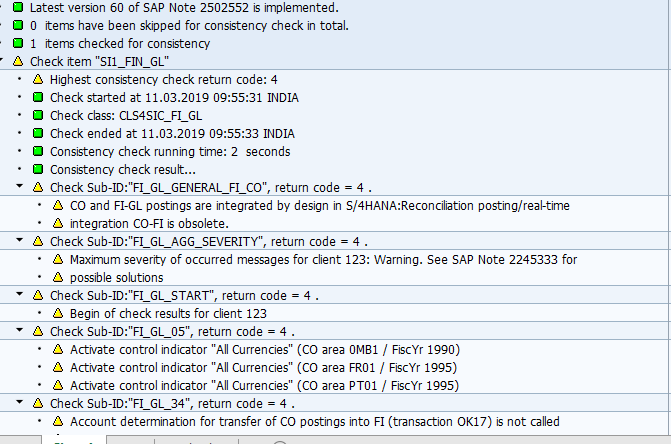Collapse the "FI_GL_05" Sub-ID node

[19, 331]
